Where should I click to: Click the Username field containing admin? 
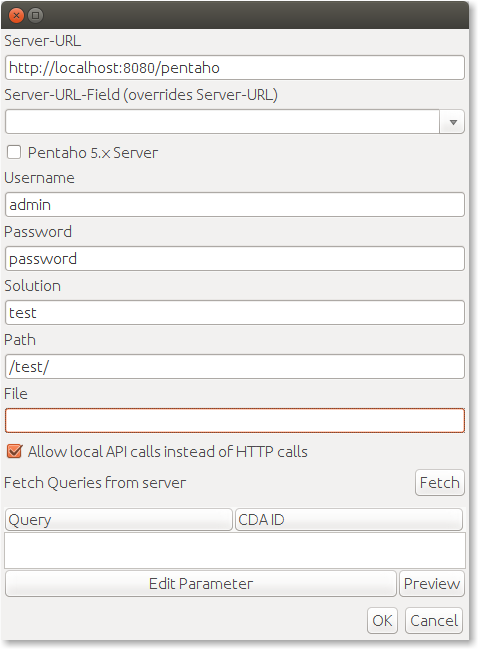(x=235, y=204)
